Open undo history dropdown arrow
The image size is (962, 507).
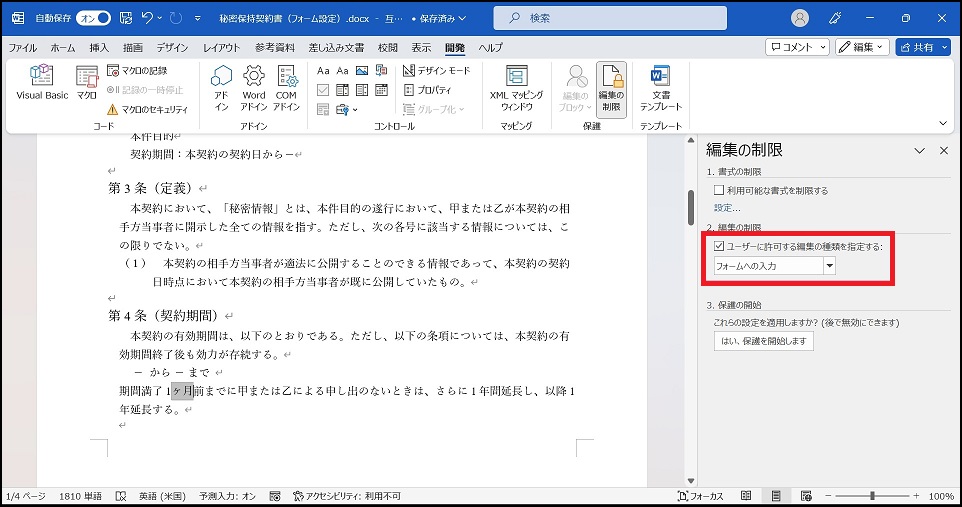pyautogui.click(x=160, y=18)
